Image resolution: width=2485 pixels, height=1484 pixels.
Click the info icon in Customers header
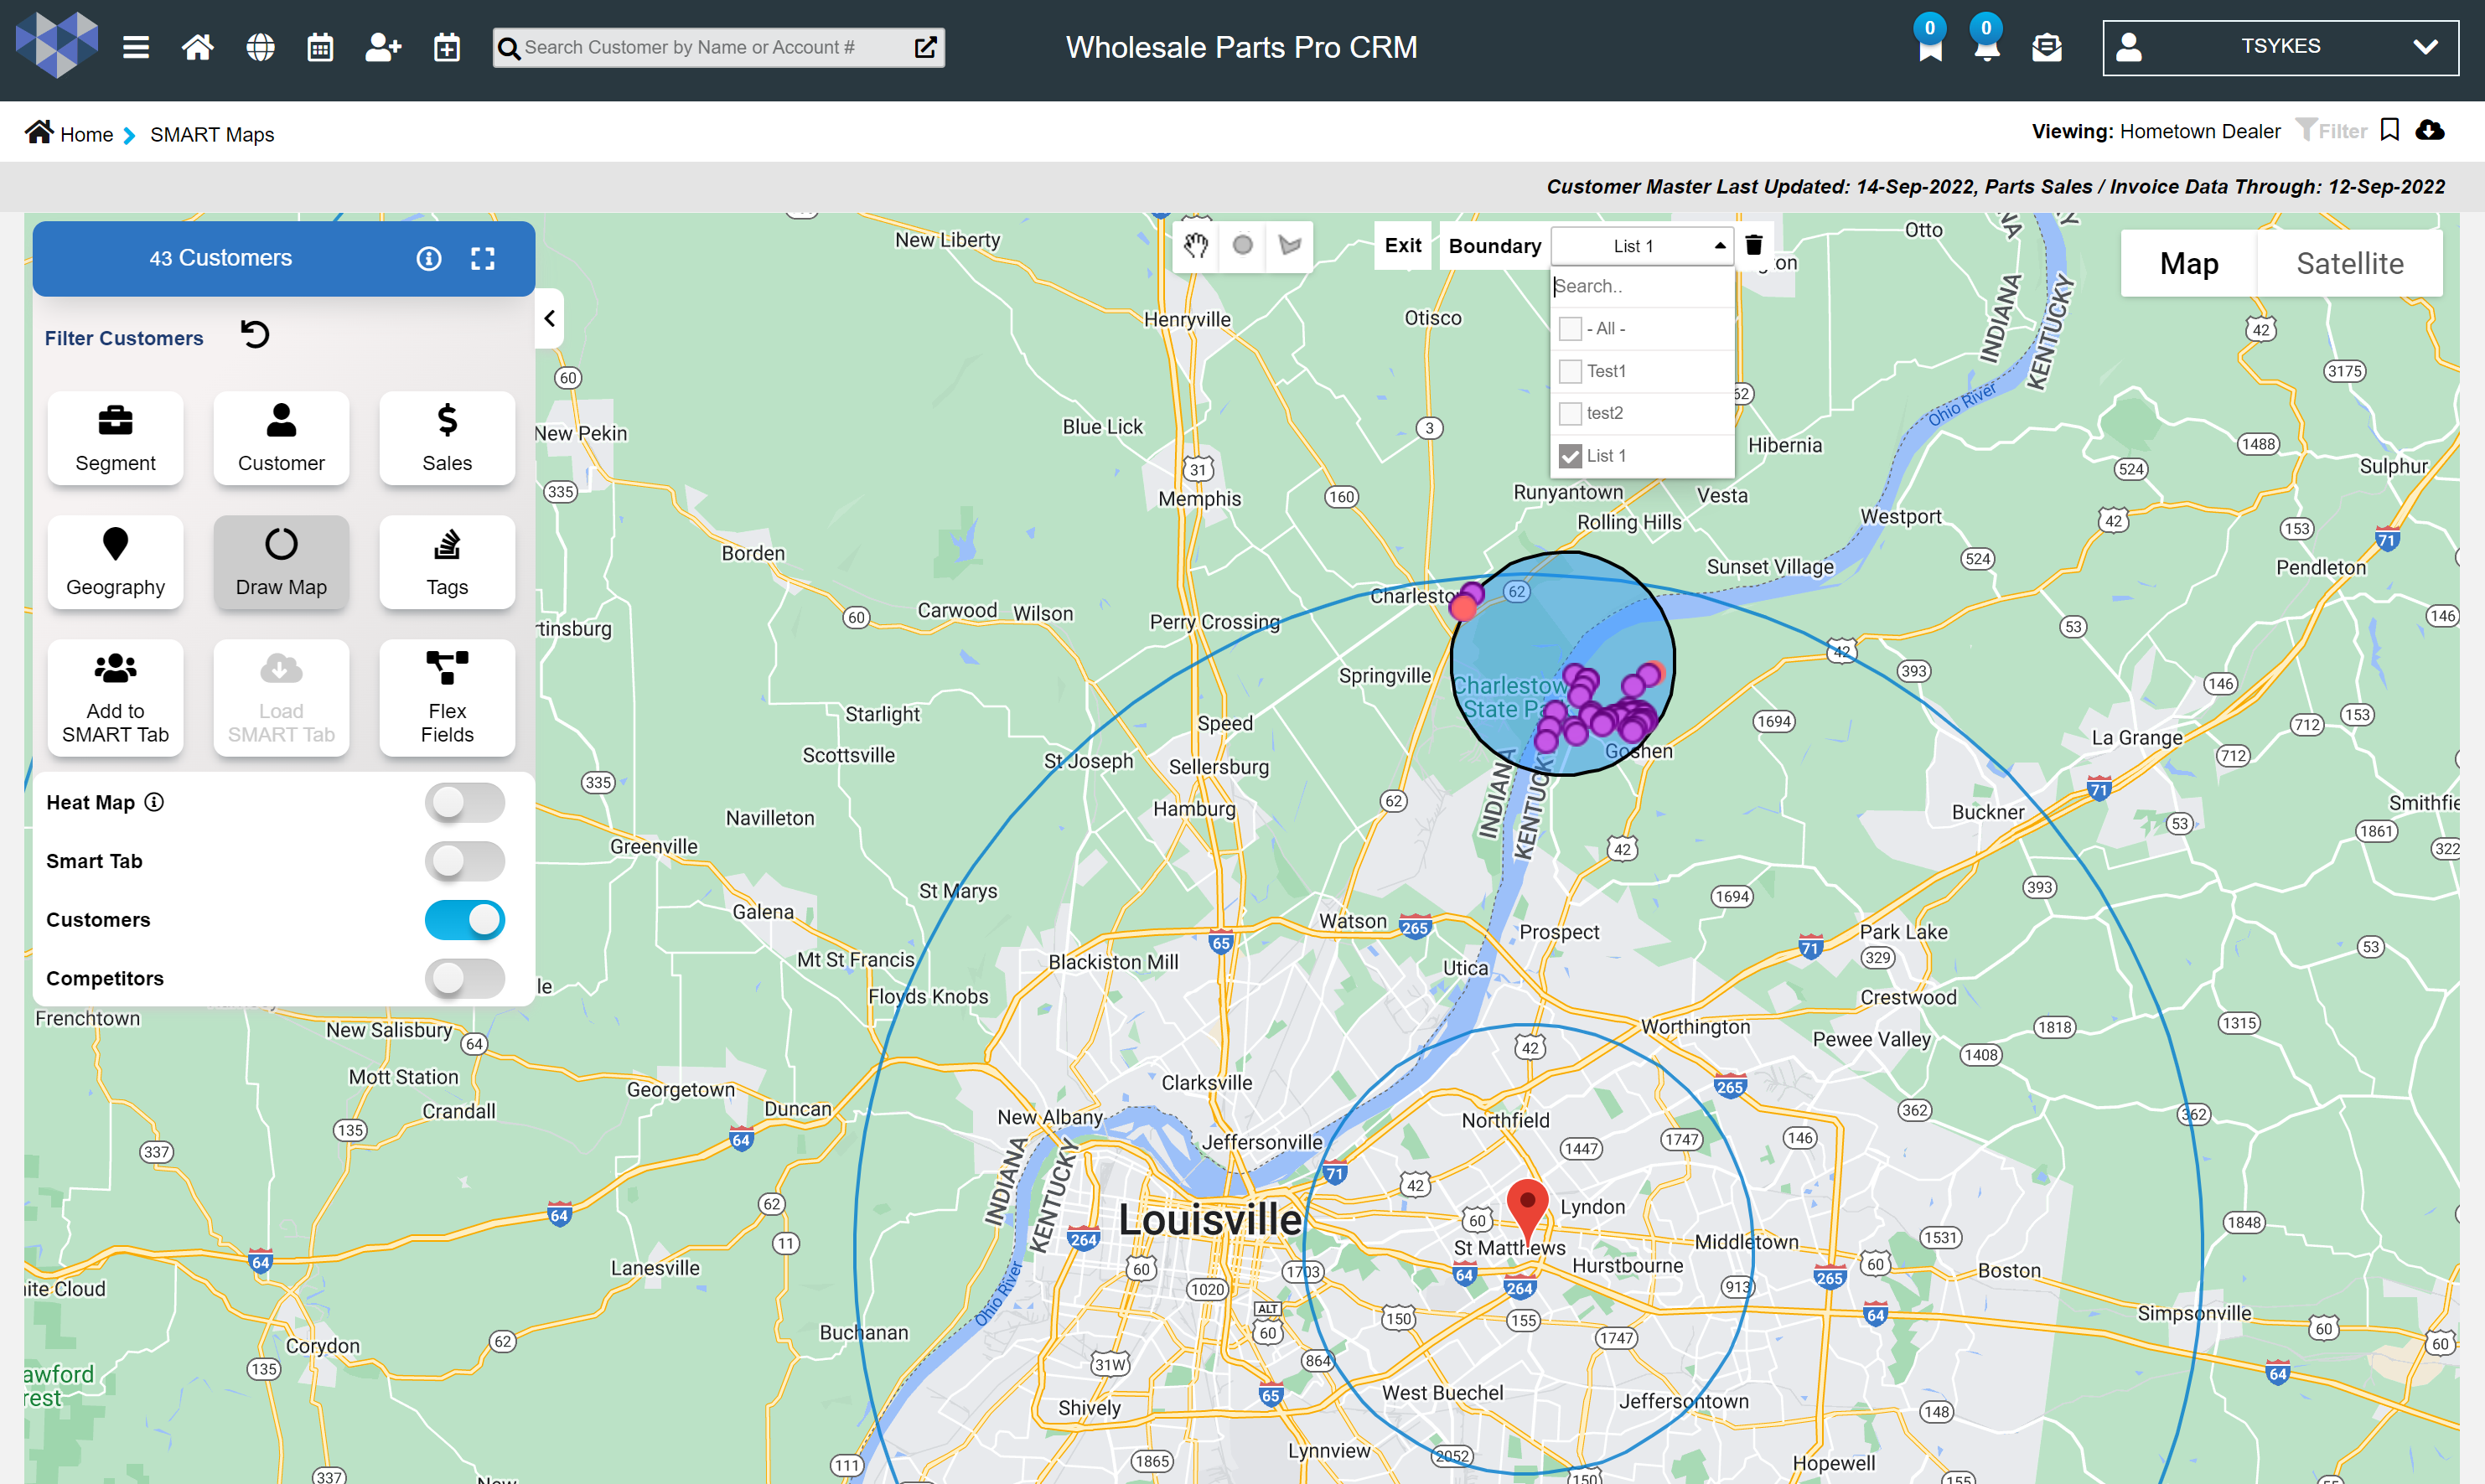coord(429,259)
